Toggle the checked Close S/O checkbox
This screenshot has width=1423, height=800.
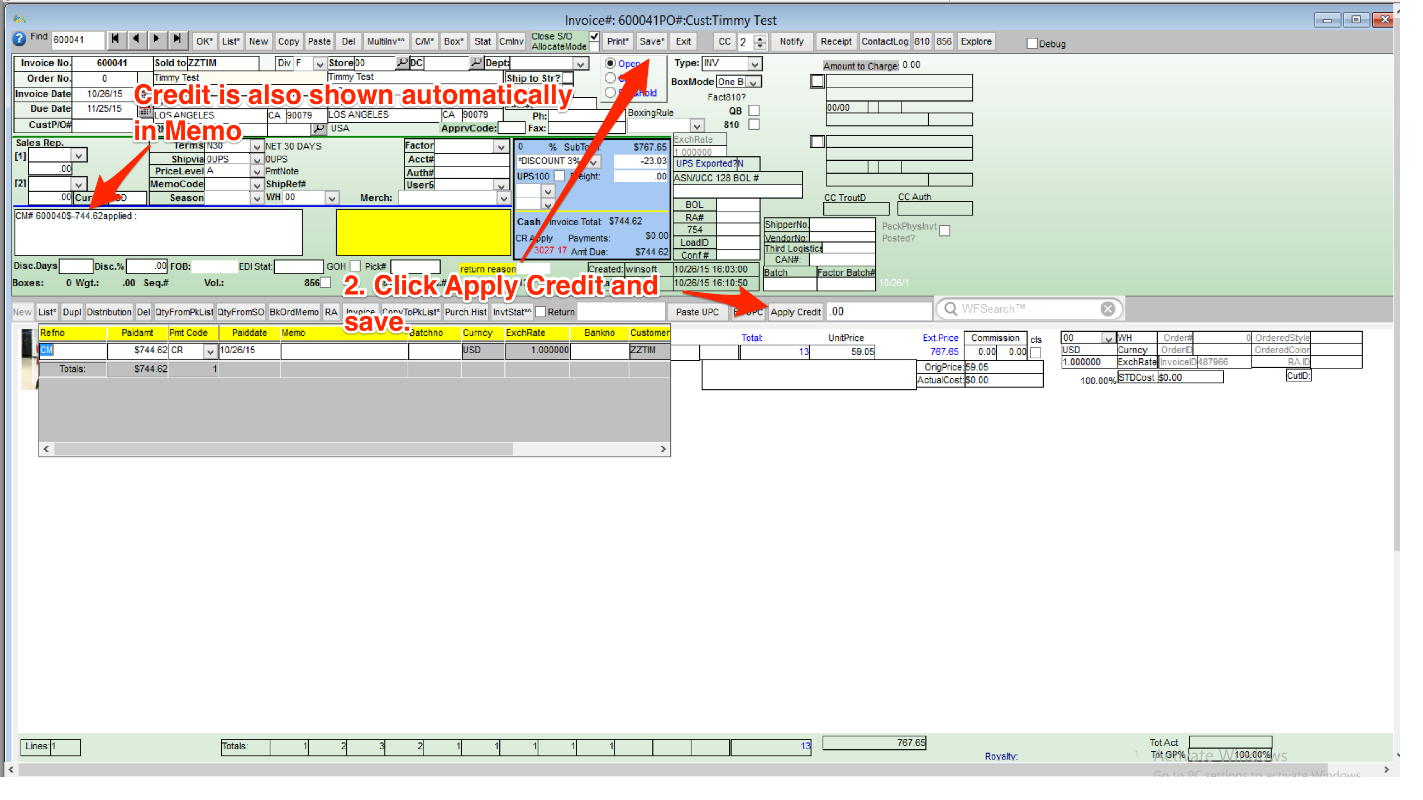pyautogui.click(x=595, y=36)
